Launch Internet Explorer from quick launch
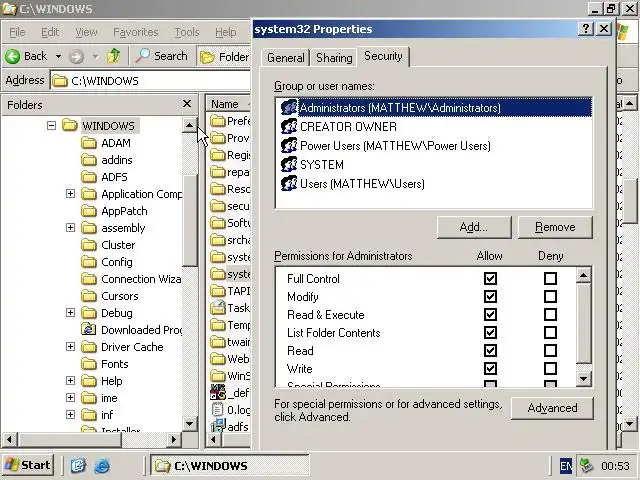This screenshot has height=480, width=640. 102,466
